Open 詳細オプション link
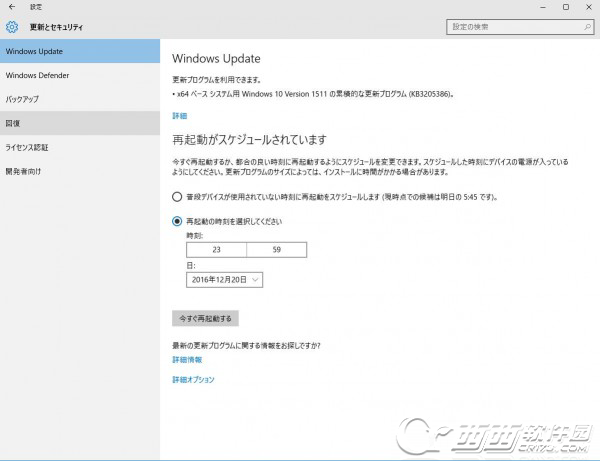600x461 pixels. point(193,380)
